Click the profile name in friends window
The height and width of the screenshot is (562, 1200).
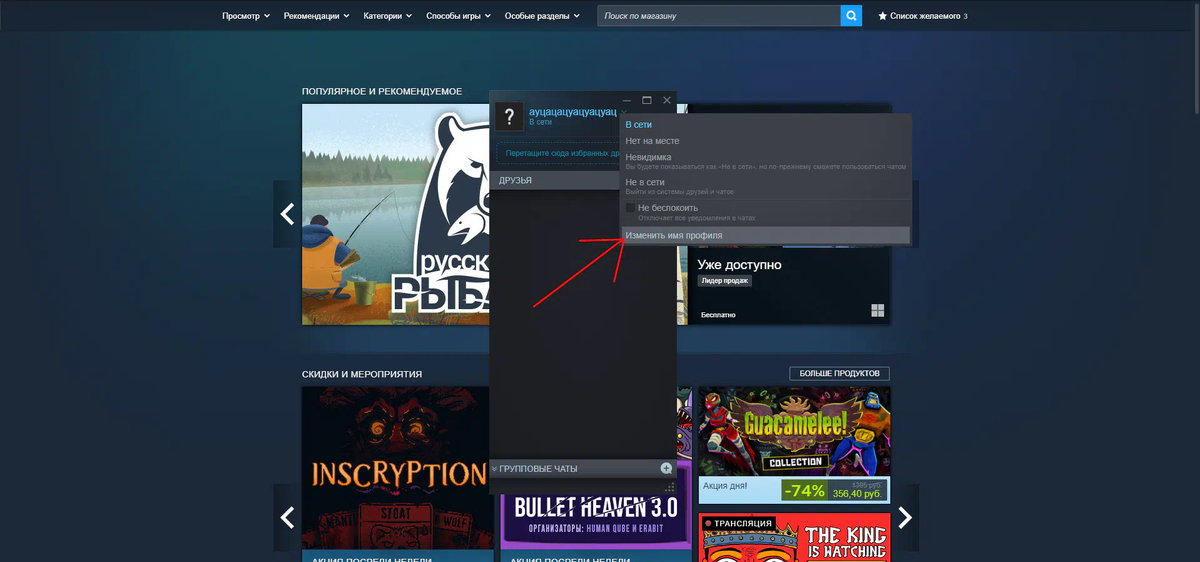pos(572,111)
